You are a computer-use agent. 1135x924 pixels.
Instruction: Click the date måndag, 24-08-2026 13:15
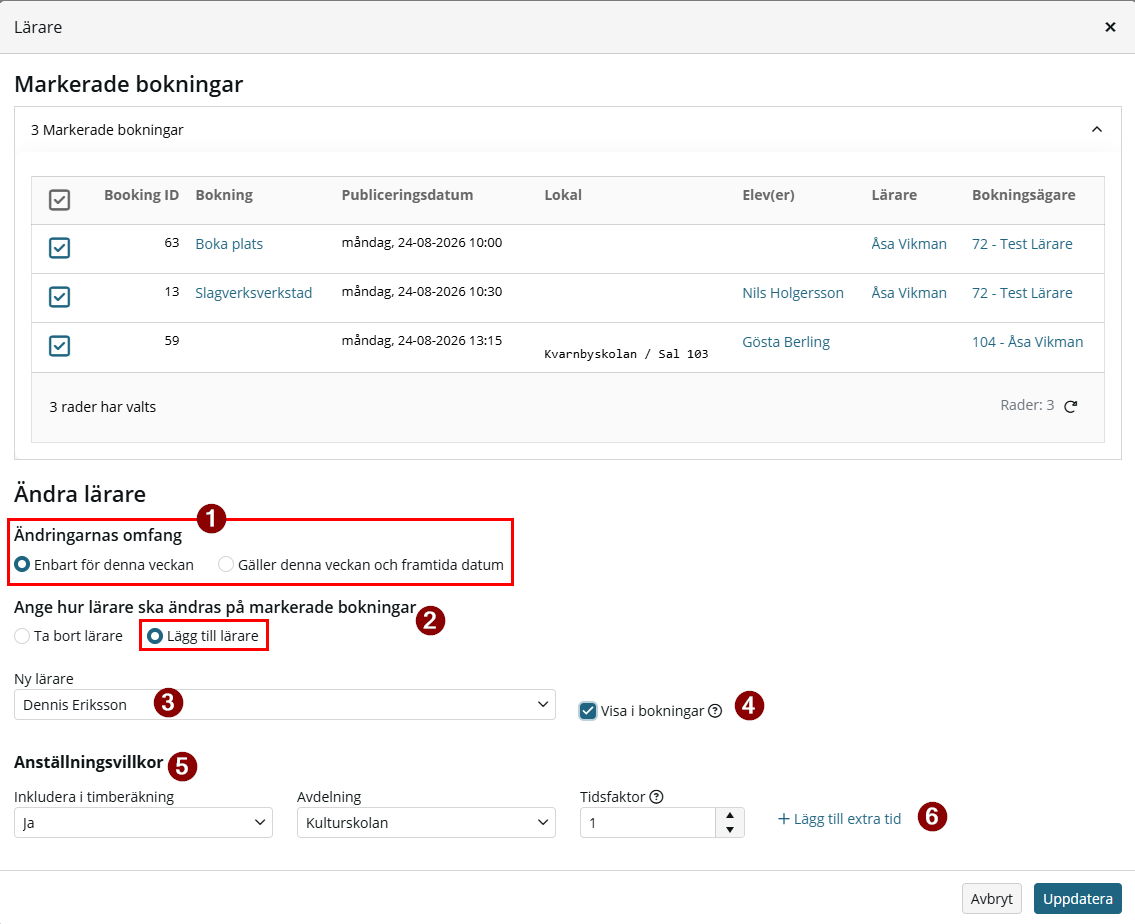tap(422, 340)
